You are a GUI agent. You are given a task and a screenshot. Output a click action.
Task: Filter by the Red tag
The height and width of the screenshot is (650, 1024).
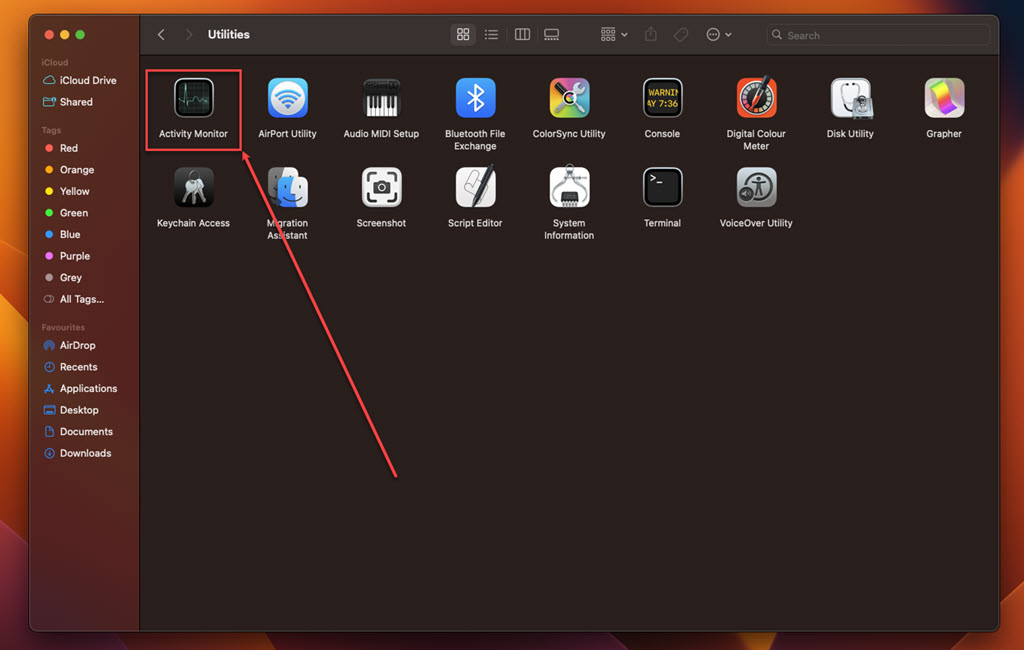point(61,148)
